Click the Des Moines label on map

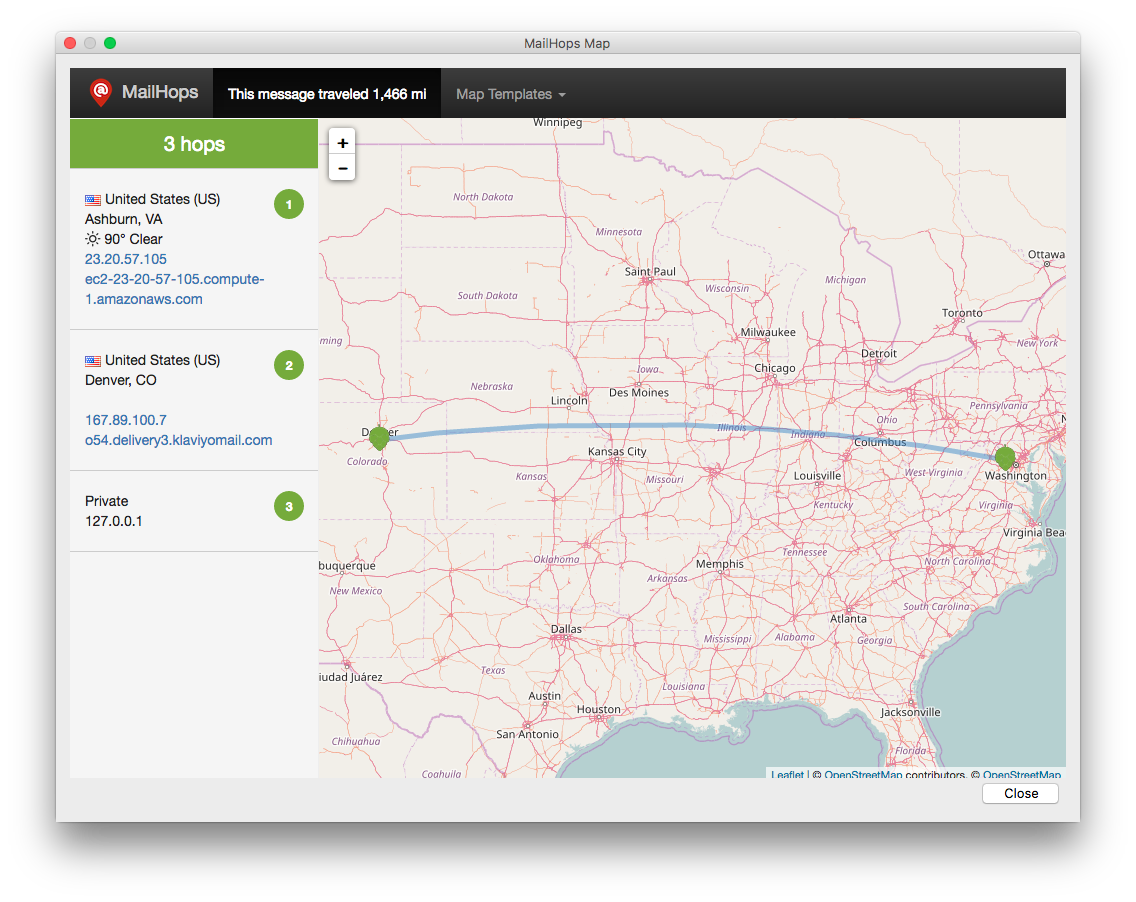point(638,393)
